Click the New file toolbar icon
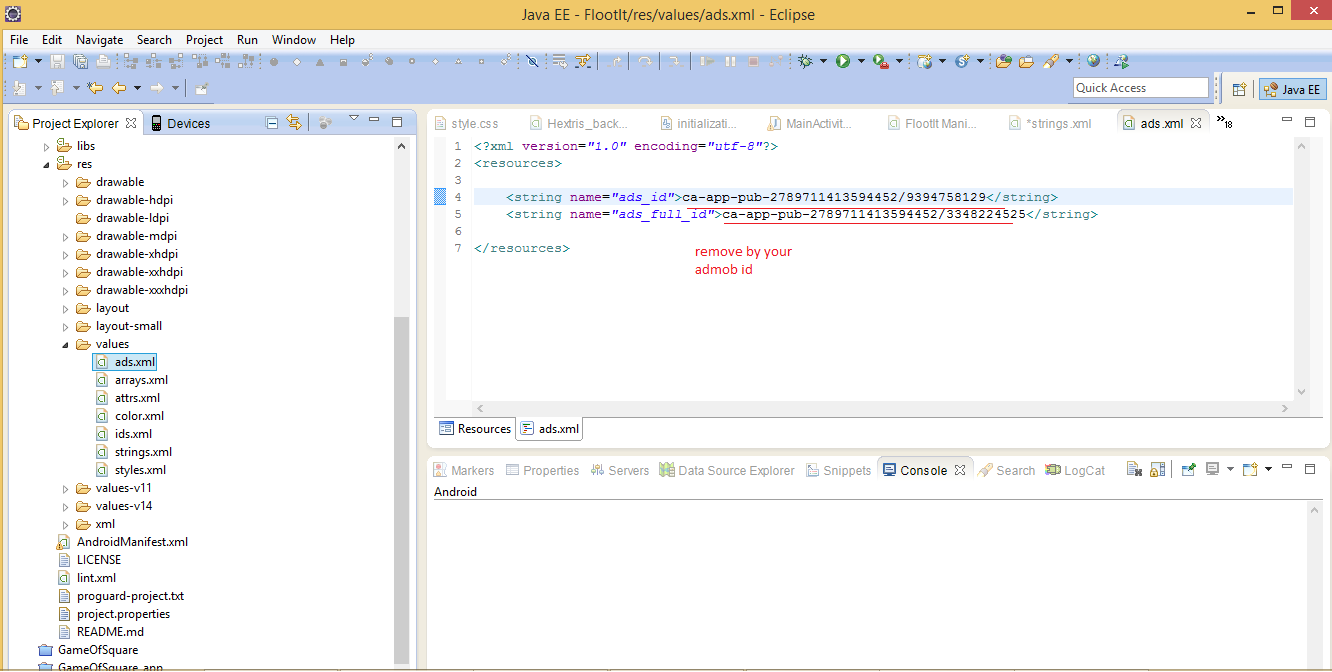The image size is (1332, 672). point(20,61)
